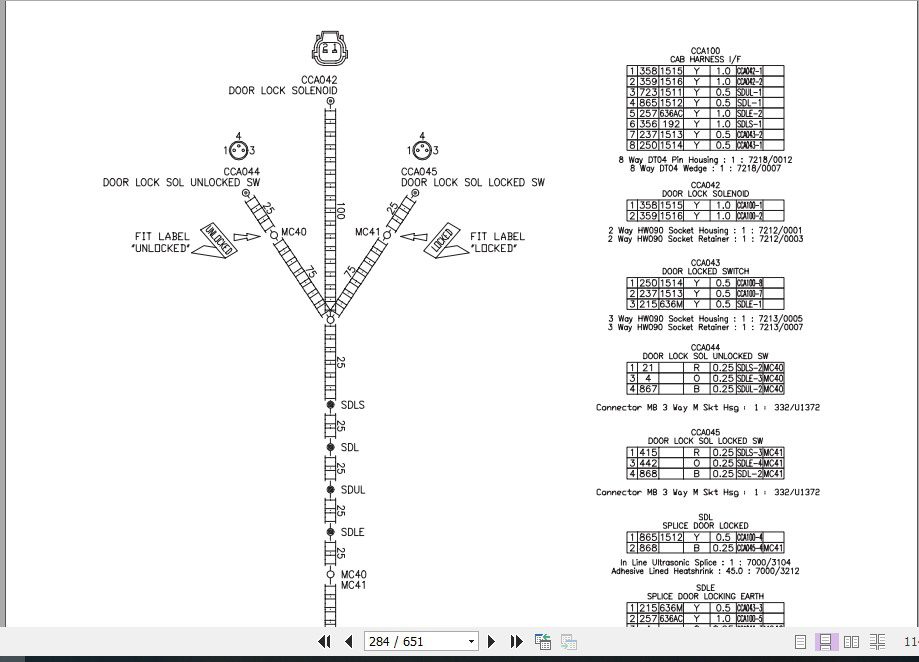Click the CCA044 round connector symbol
919x662 pixels.
[238, 151]
